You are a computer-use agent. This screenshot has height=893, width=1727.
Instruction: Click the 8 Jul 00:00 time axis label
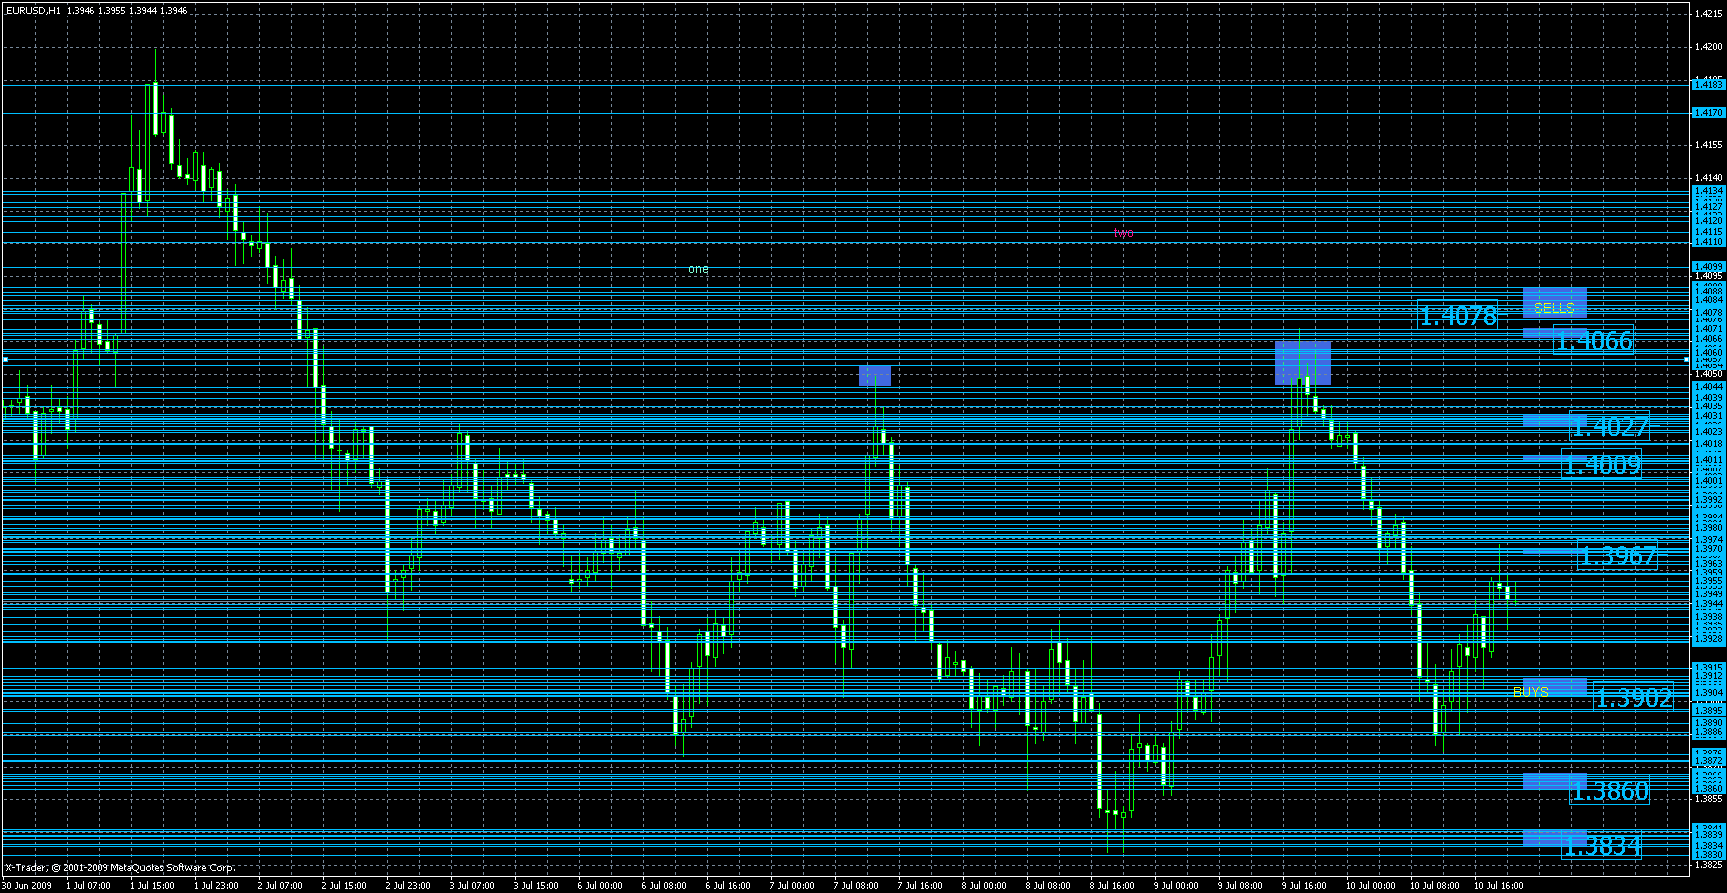pos(984,885)
